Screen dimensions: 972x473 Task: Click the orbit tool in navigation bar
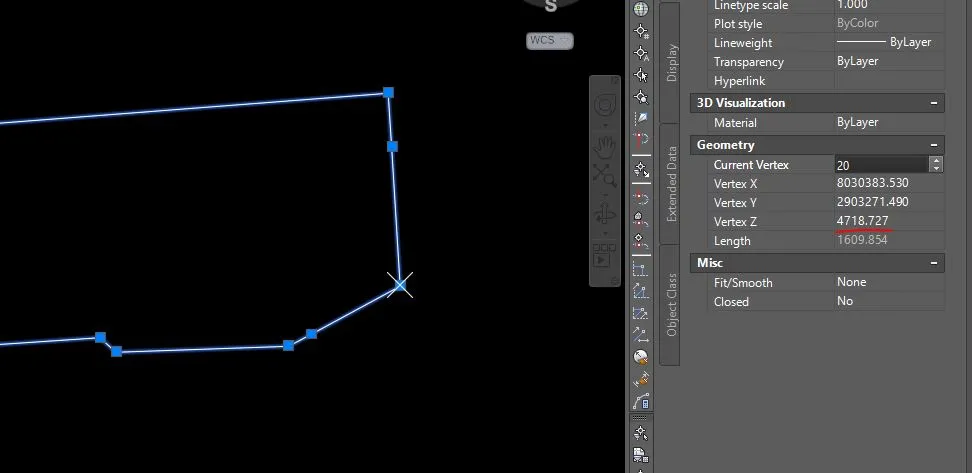coord(604,213)
